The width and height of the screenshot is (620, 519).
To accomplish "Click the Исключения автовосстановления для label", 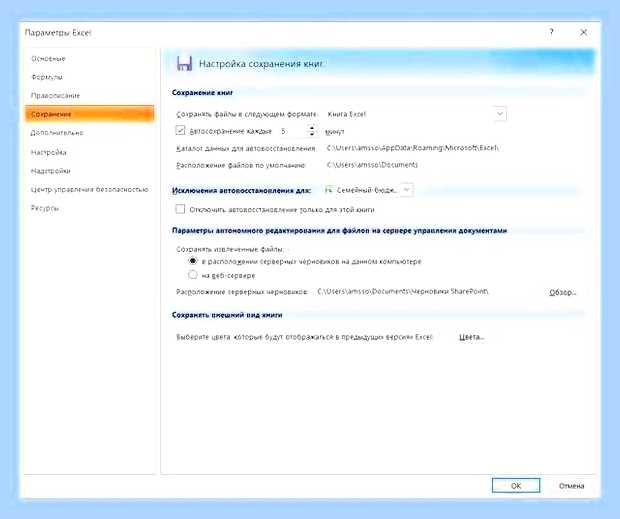I will [x=241, y=191].
